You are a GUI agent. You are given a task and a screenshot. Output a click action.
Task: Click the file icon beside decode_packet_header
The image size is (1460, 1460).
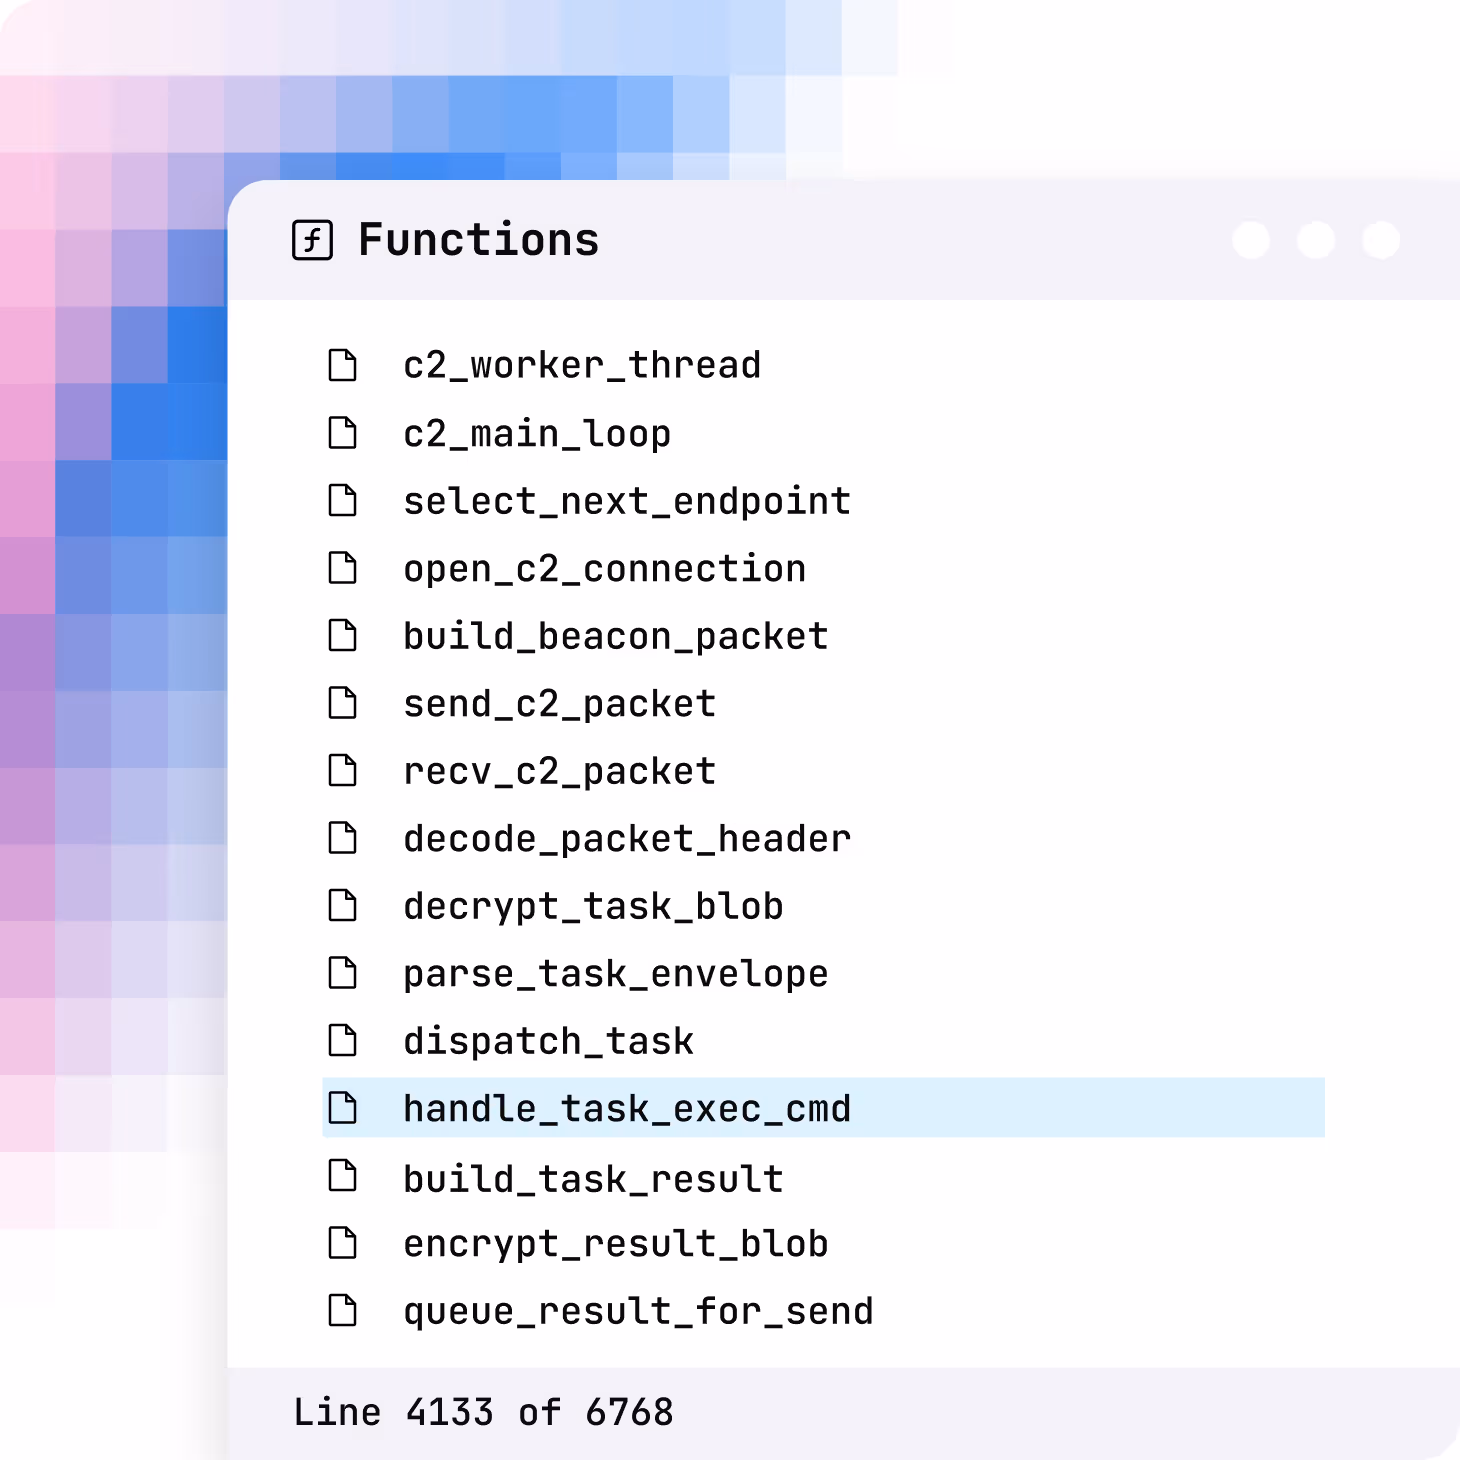[343, 839]
